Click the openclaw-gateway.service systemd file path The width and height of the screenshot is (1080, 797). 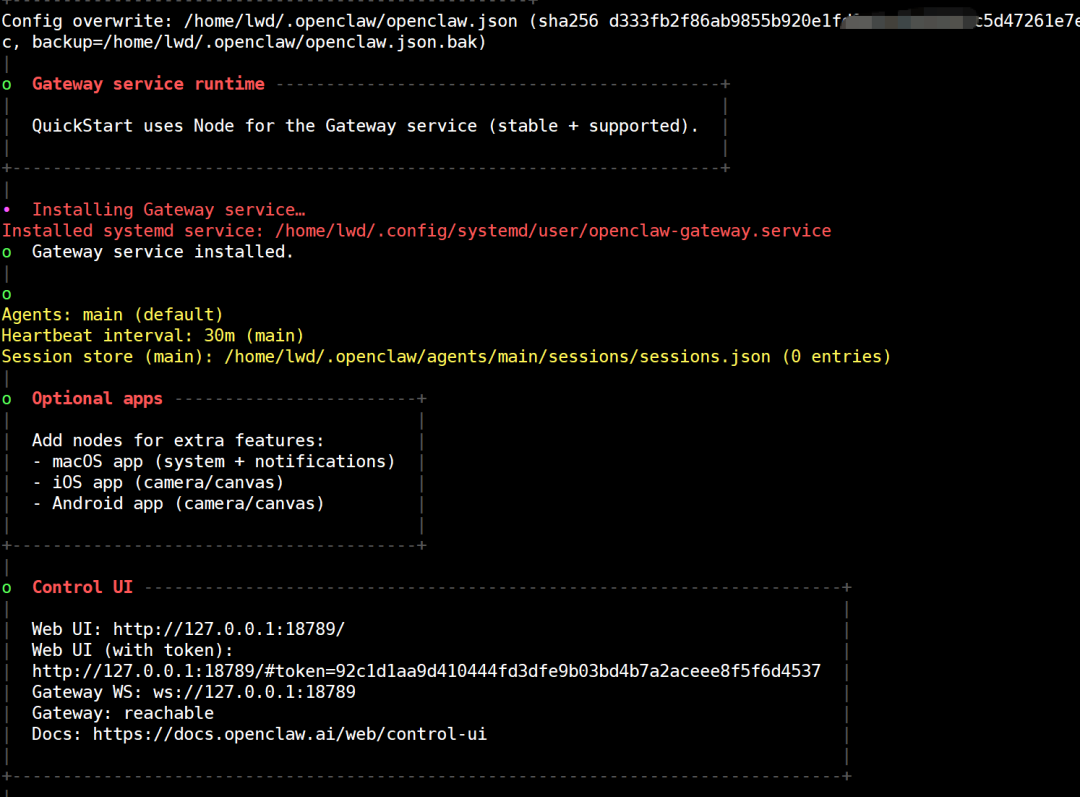click(552, 231)
